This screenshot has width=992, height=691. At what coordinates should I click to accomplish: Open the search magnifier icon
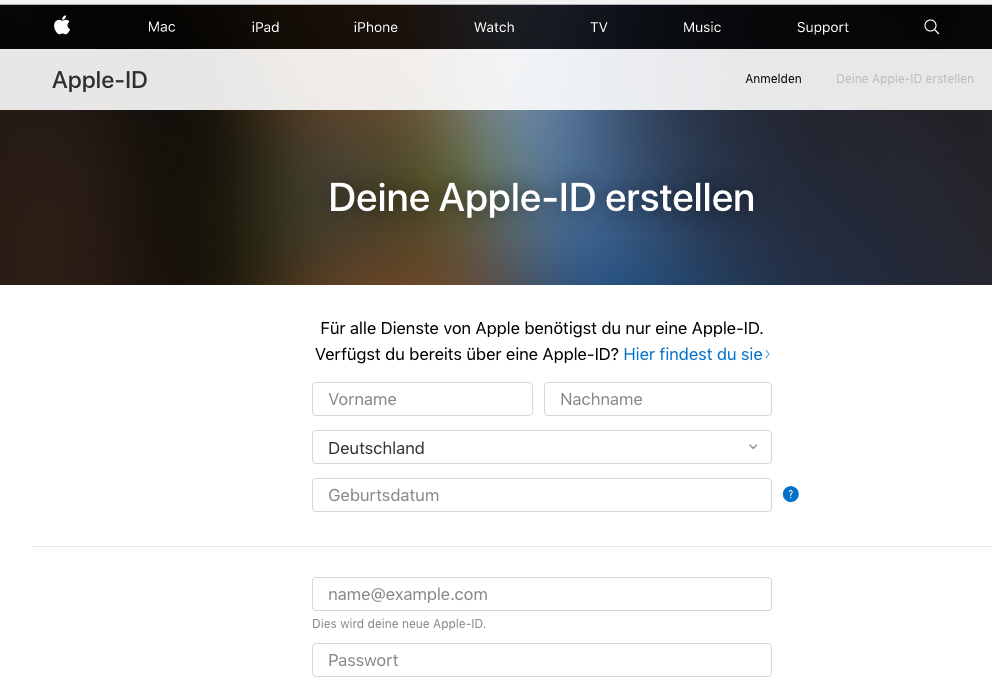click(x=931, y=27)
